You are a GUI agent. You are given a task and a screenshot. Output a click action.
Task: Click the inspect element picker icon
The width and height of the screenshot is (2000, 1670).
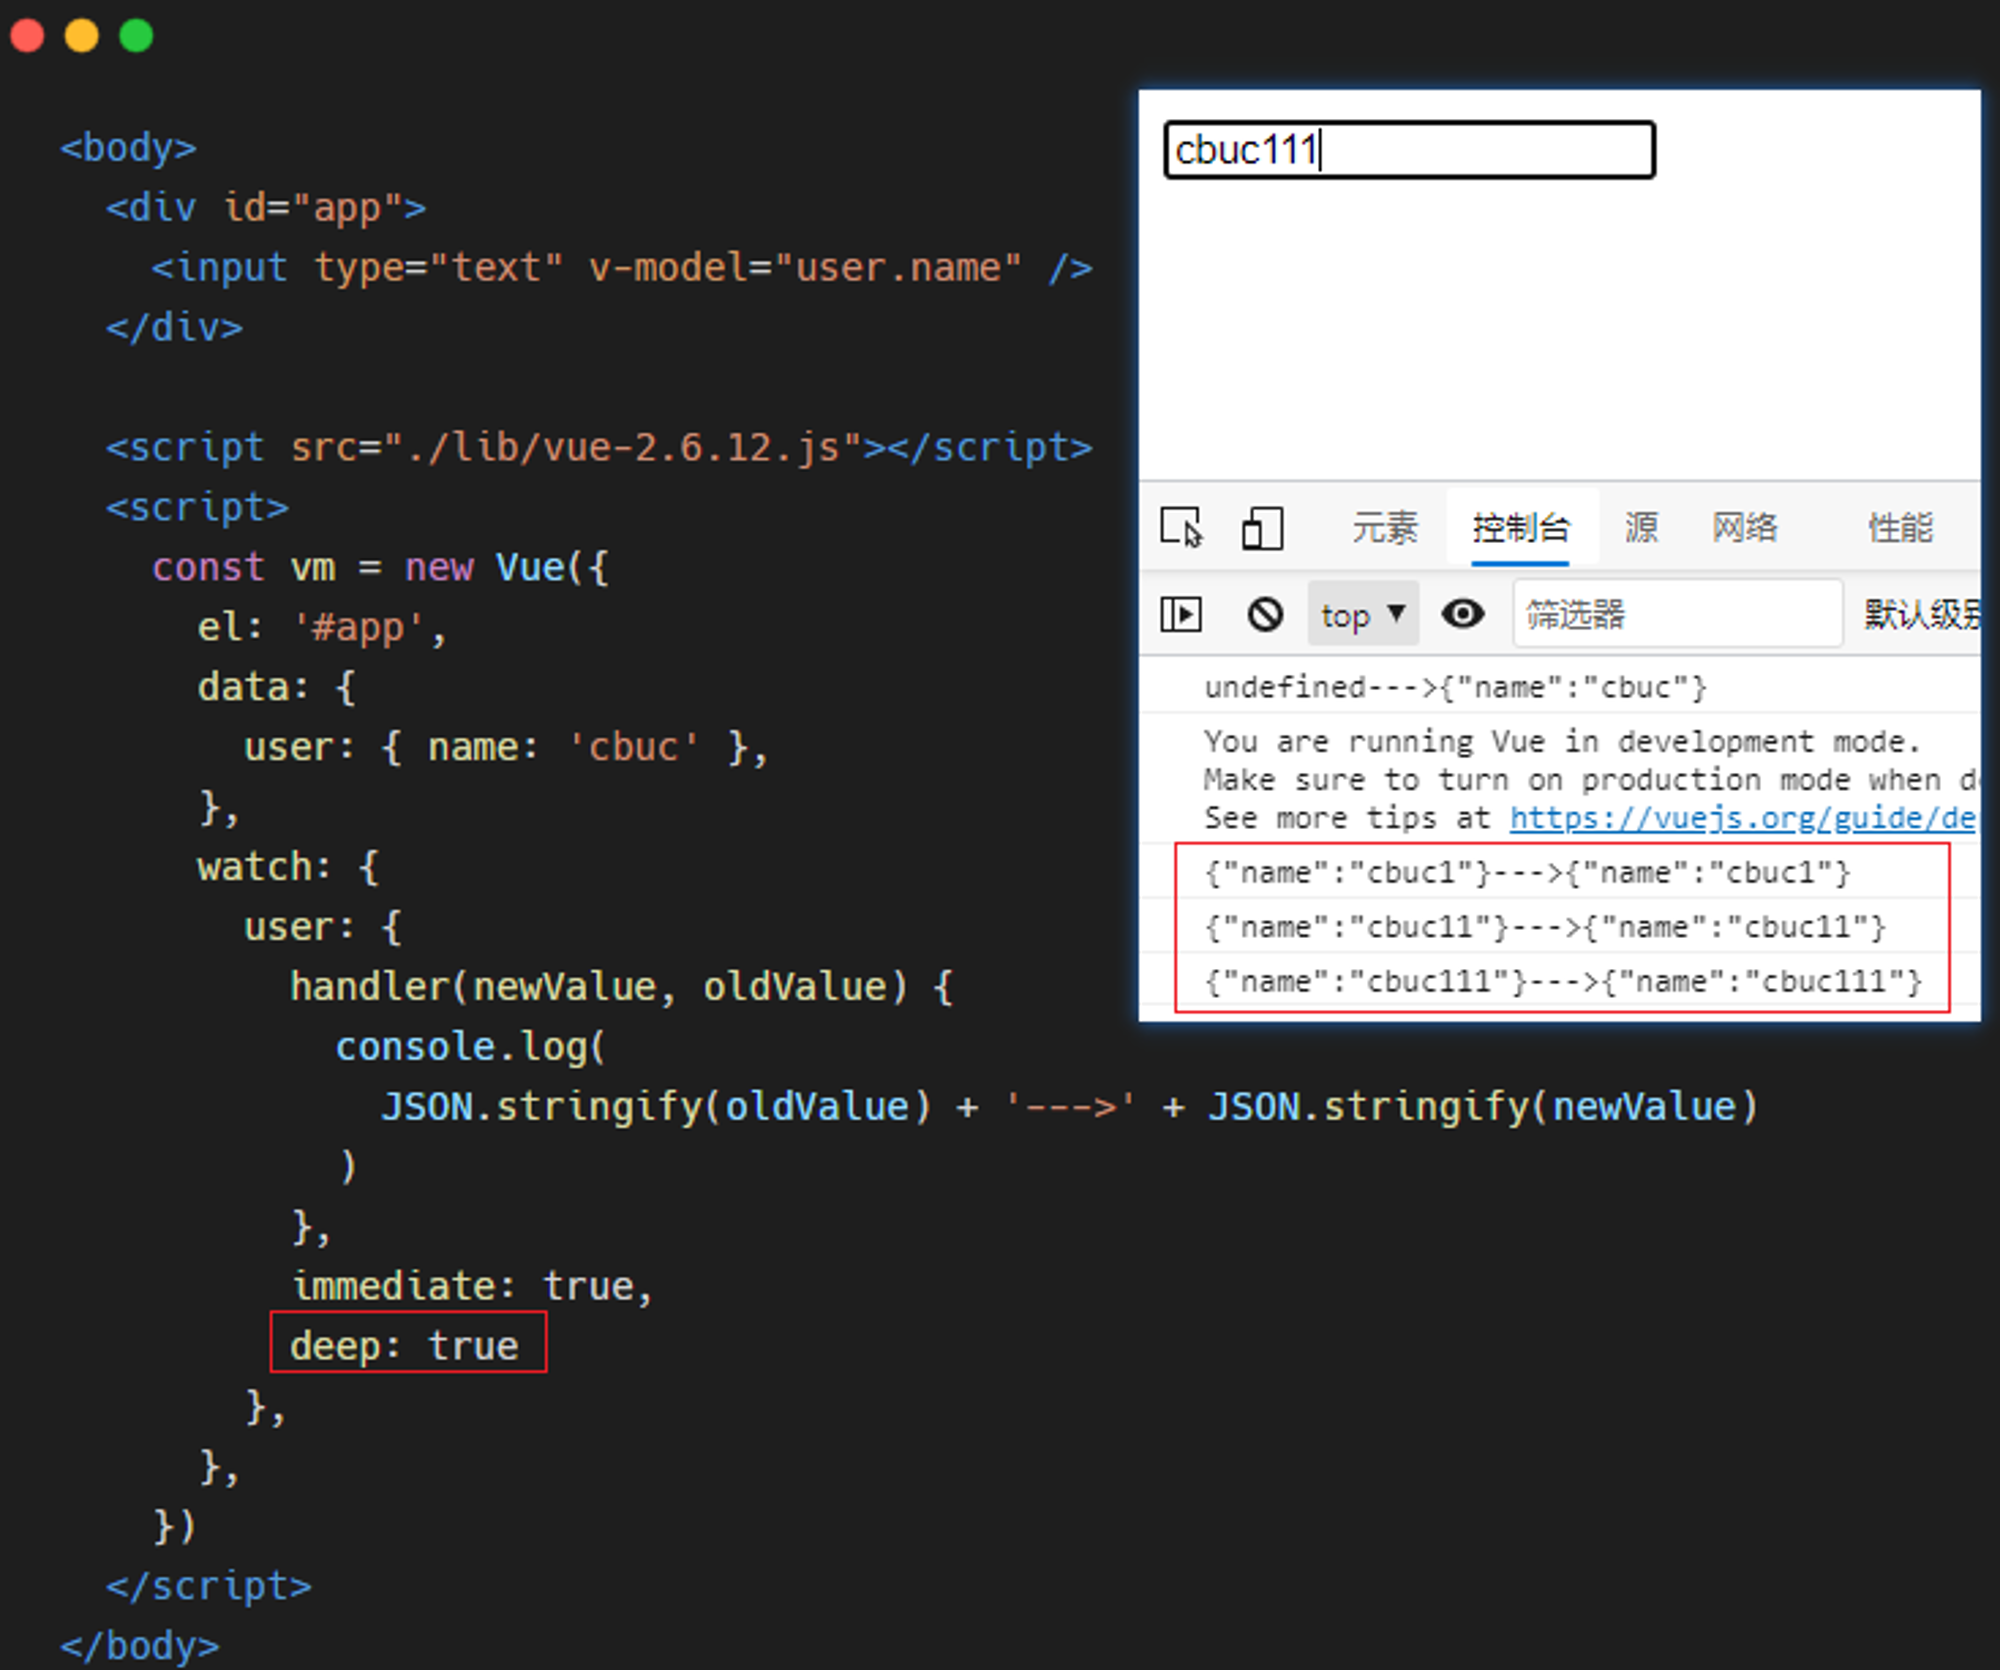1182,527
